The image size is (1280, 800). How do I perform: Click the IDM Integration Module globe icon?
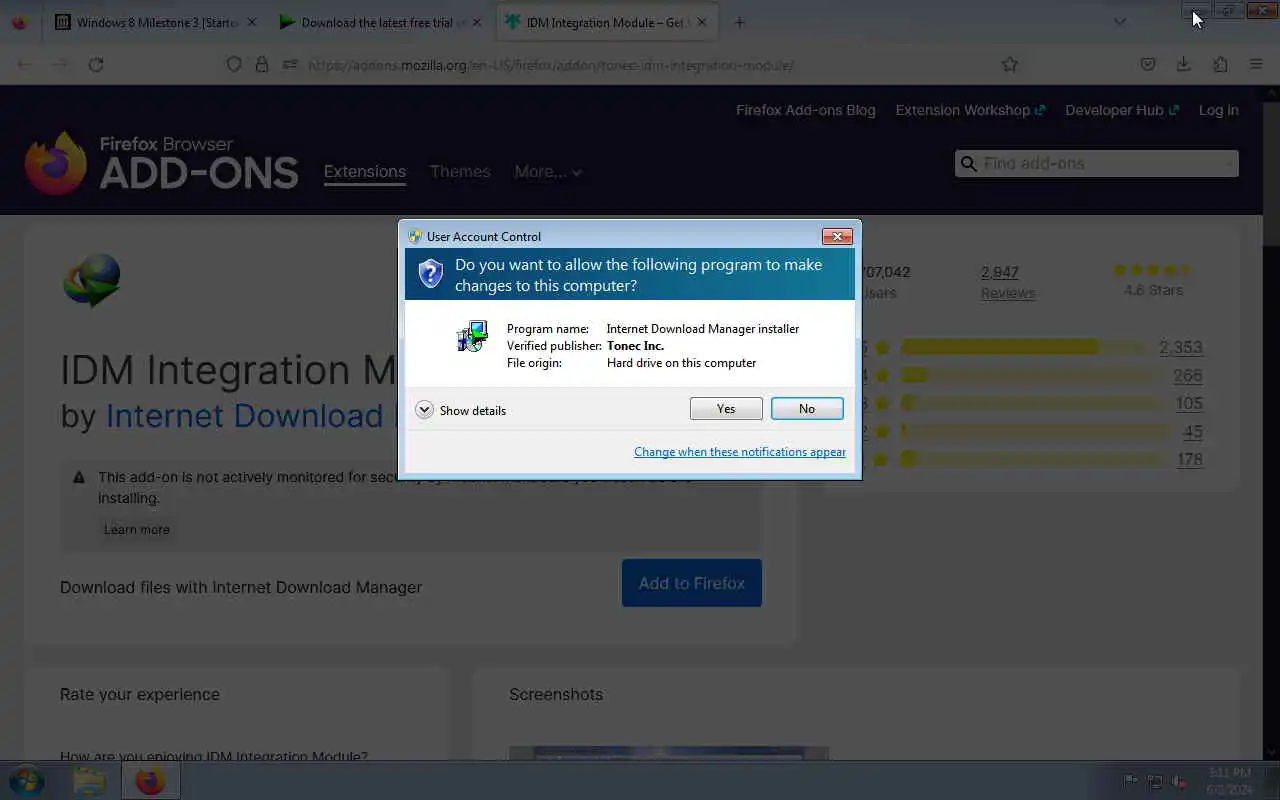click(x=92, y=280)
